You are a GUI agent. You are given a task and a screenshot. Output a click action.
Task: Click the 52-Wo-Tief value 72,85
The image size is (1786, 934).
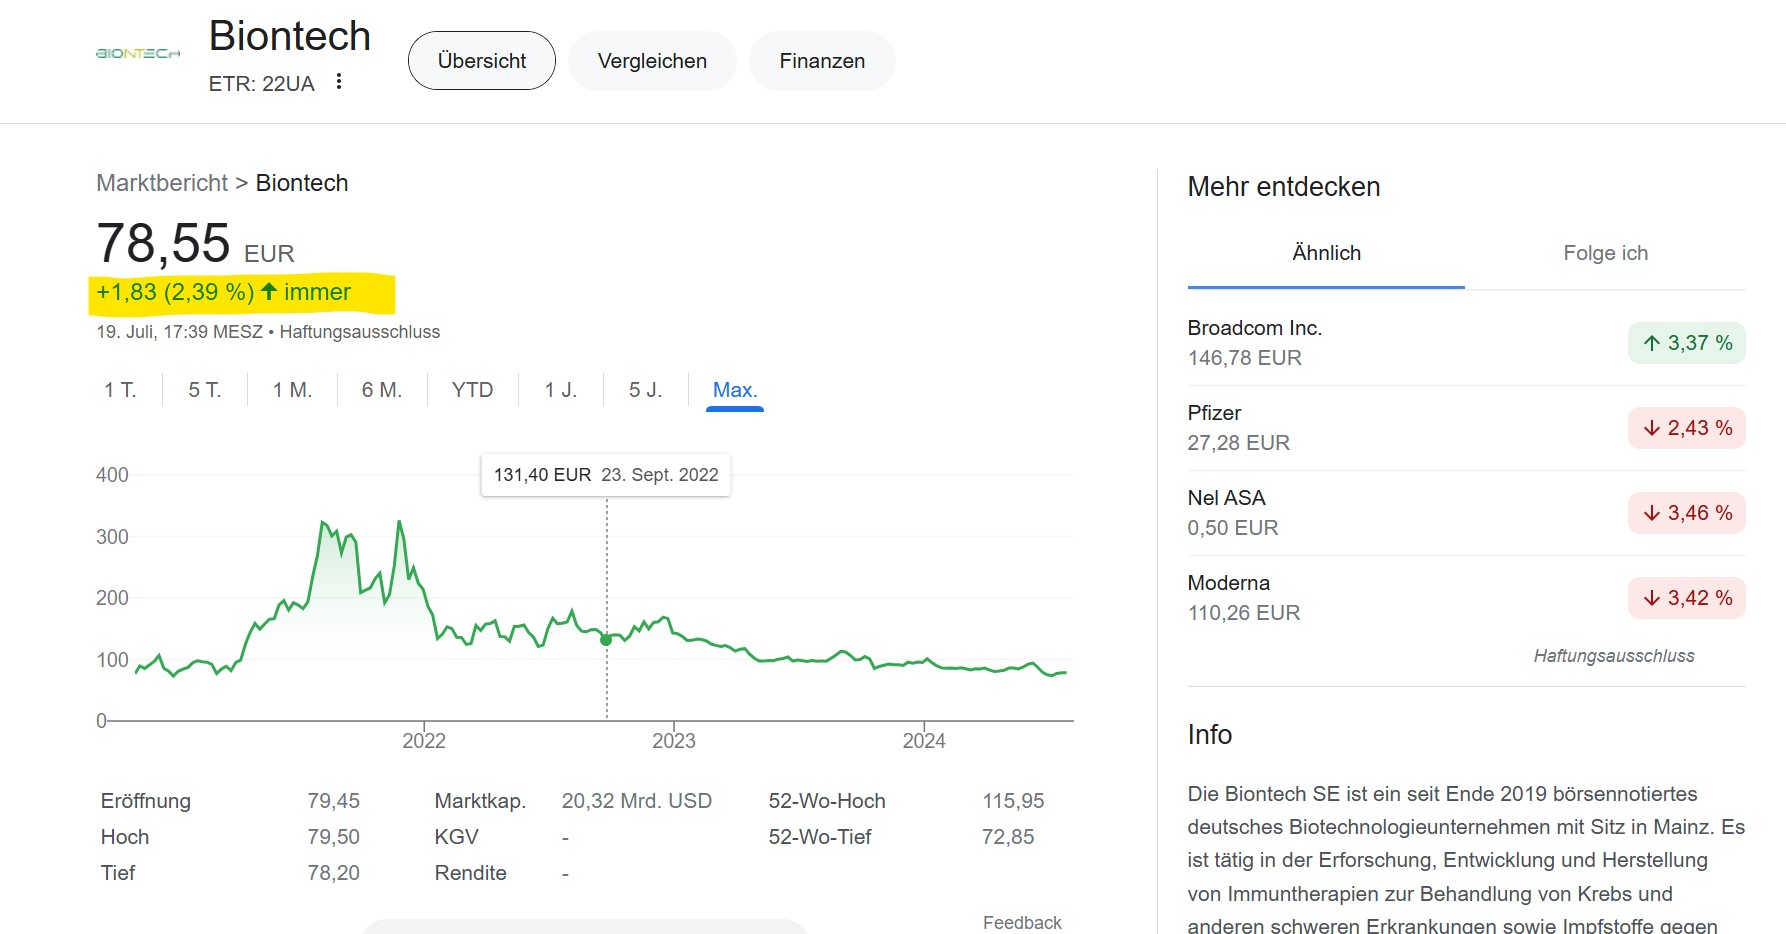(x=1008, y=837)
